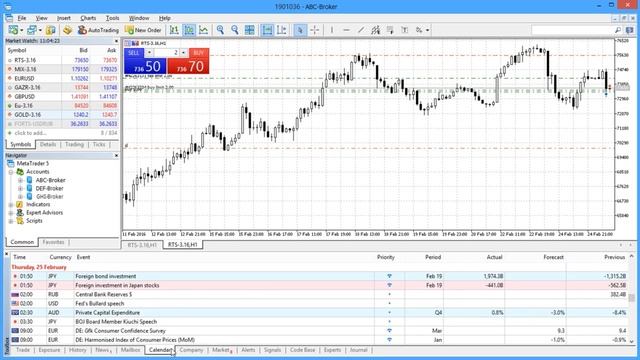The height and width of the screenshot is (360, 640).
Task: Click the search magnifier icon
Action: 618,30
